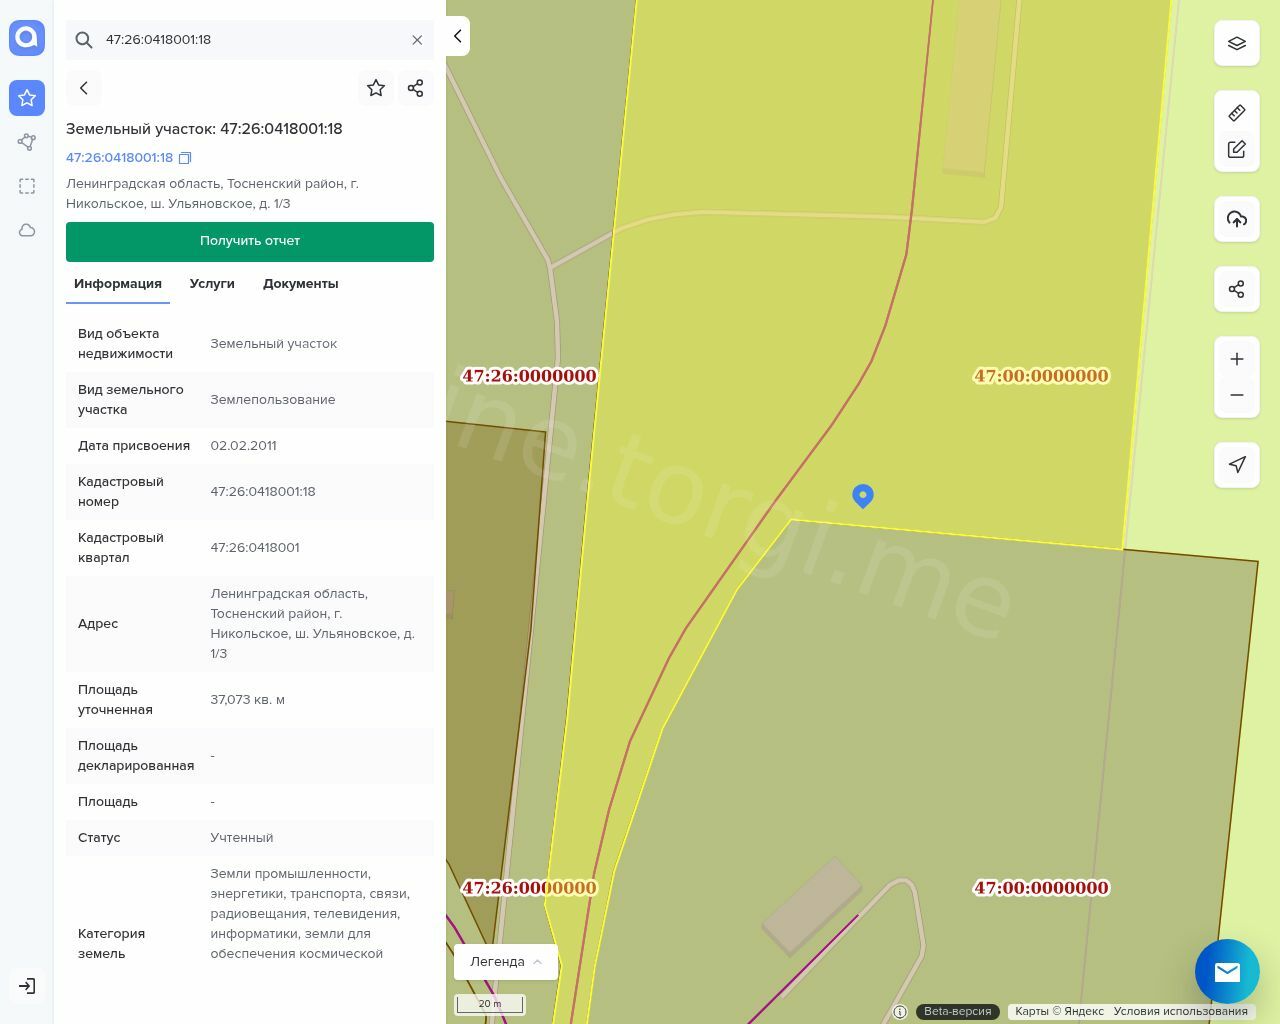Share the map using right toolbar icon
This screenshot has width=1280, height=1024.
click(x=1237, y=289)
